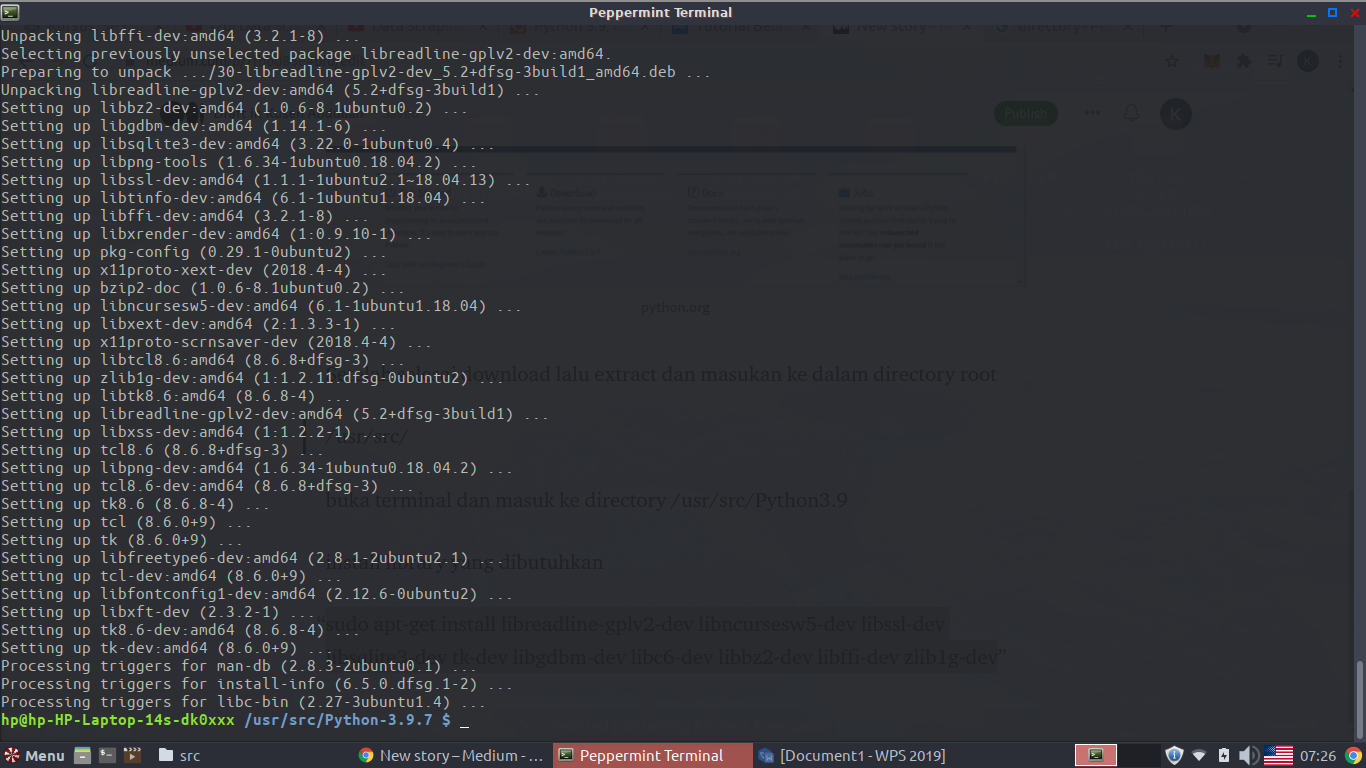The height and width of the screenshot is (768, 1366).
Task: Click the Wi-Fi icon in the system tray
Action: [1199, 756]
